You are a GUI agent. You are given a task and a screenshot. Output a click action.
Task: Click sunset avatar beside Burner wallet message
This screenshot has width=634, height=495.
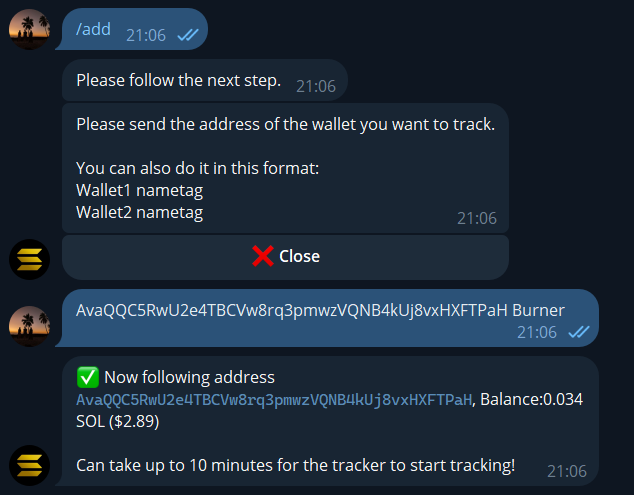pos(30,326)
